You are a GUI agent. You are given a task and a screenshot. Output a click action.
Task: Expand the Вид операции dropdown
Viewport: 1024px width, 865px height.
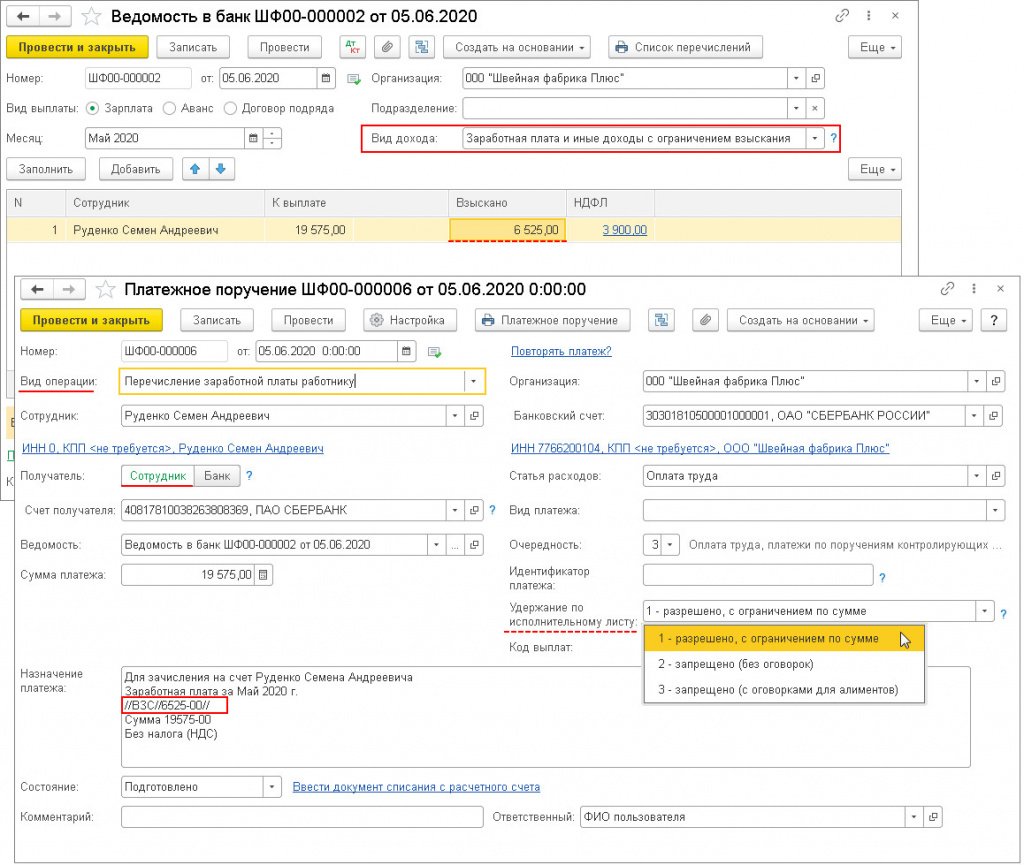[472, 381]
